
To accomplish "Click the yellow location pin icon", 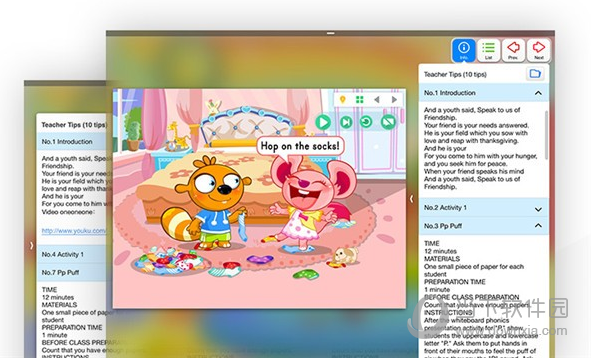I will (342, 100).
